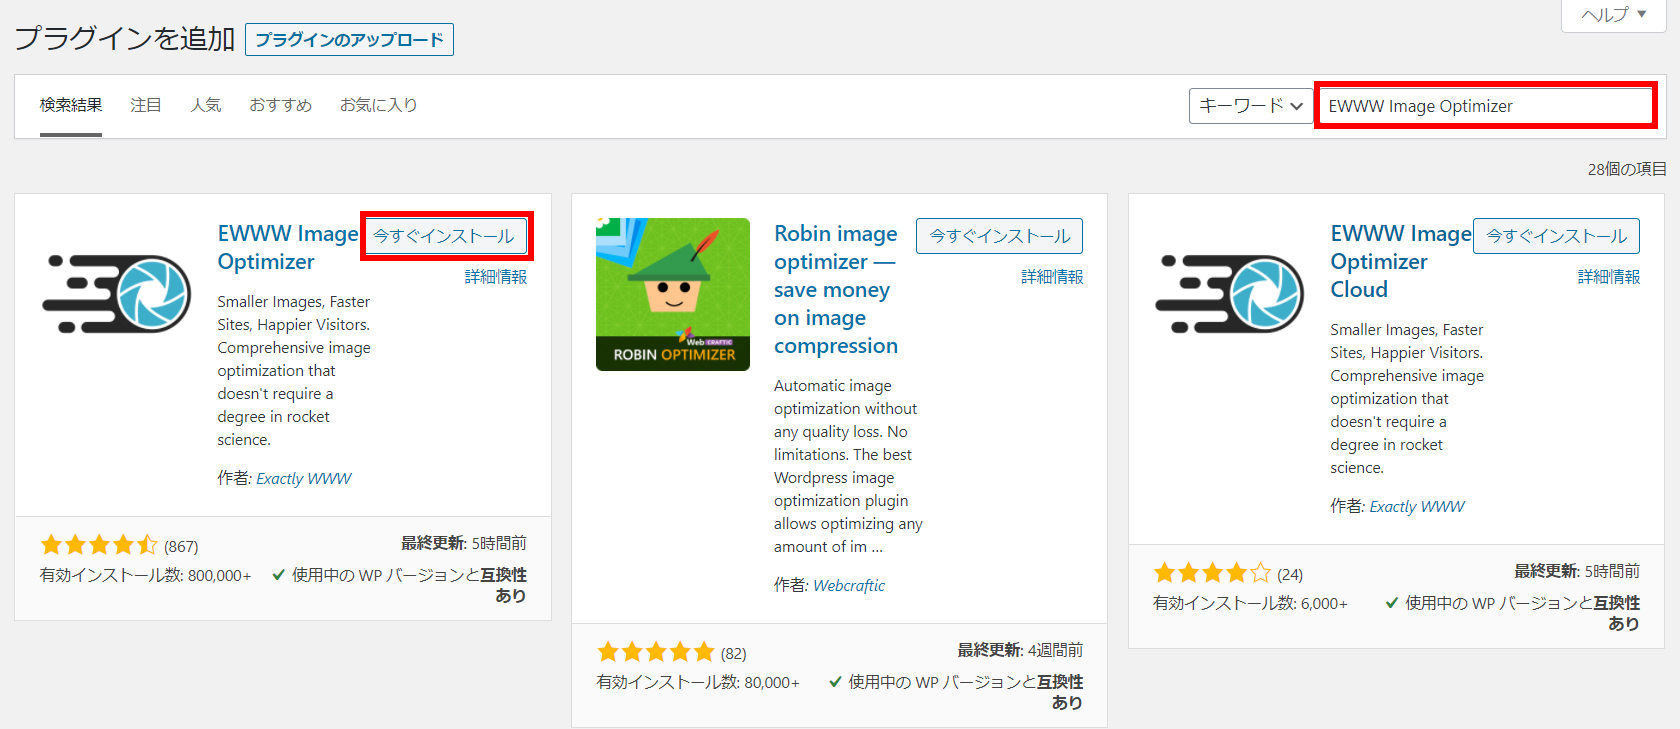
Task: Go to the お気に入り tab
Action: 378,105
